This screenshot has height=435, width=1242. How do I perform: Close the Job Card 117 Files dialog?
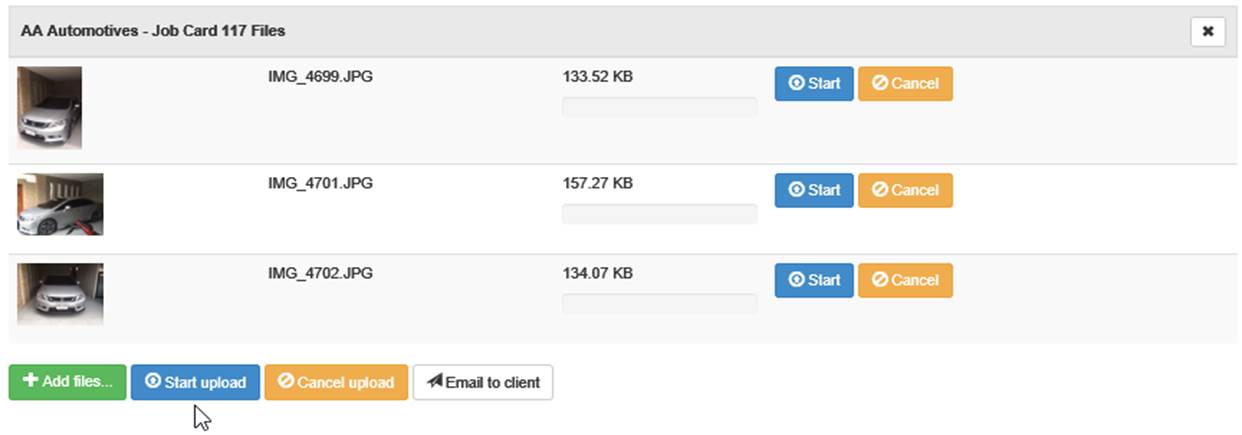1208,32
